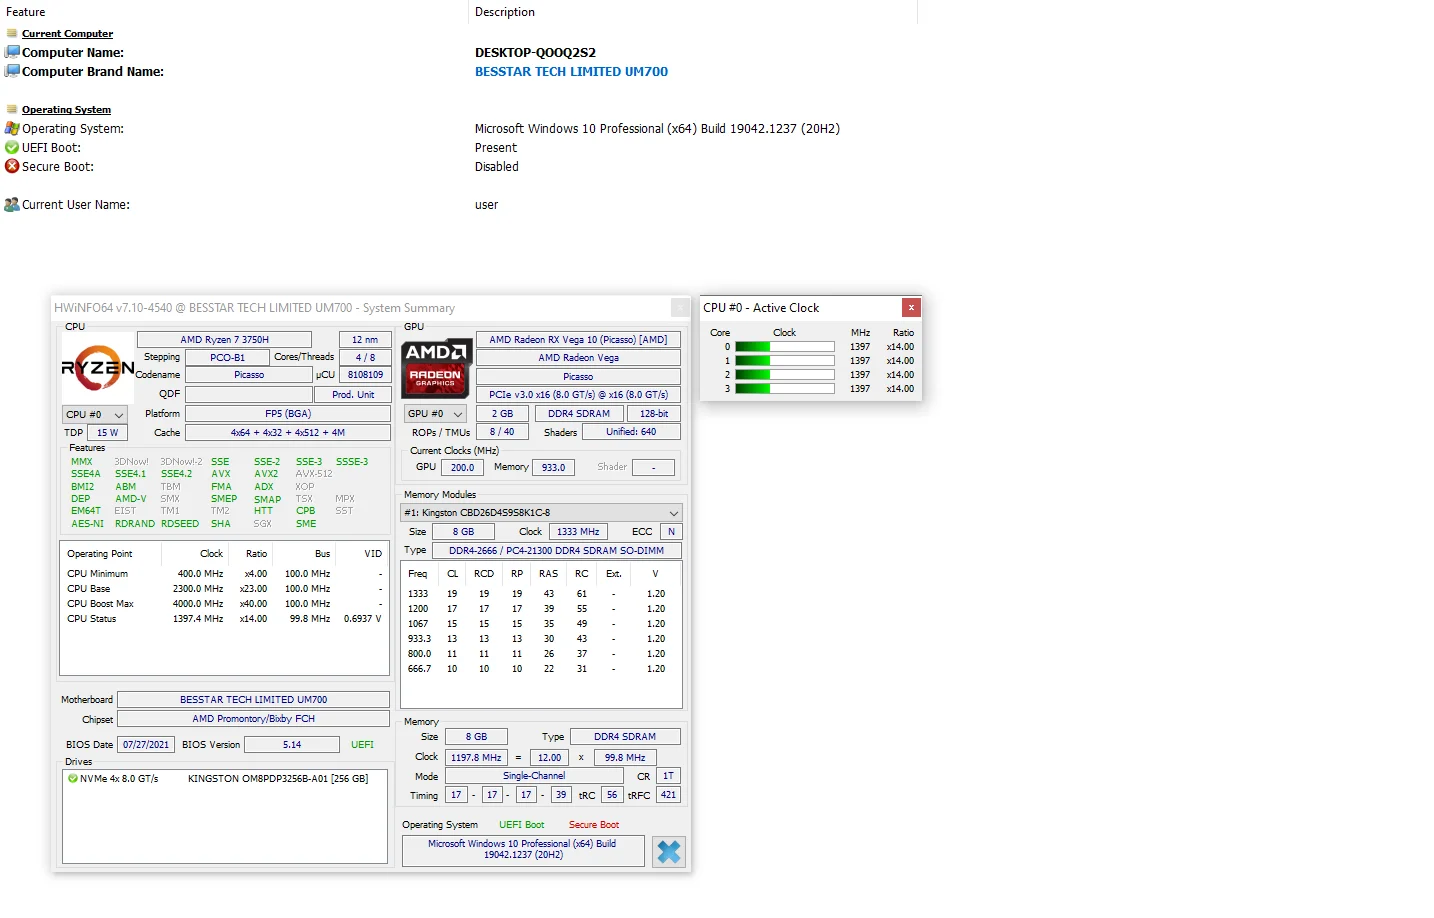Open the CPU #0 selector dropdown
Screen dimensions: 1434x918
point(94,414)
